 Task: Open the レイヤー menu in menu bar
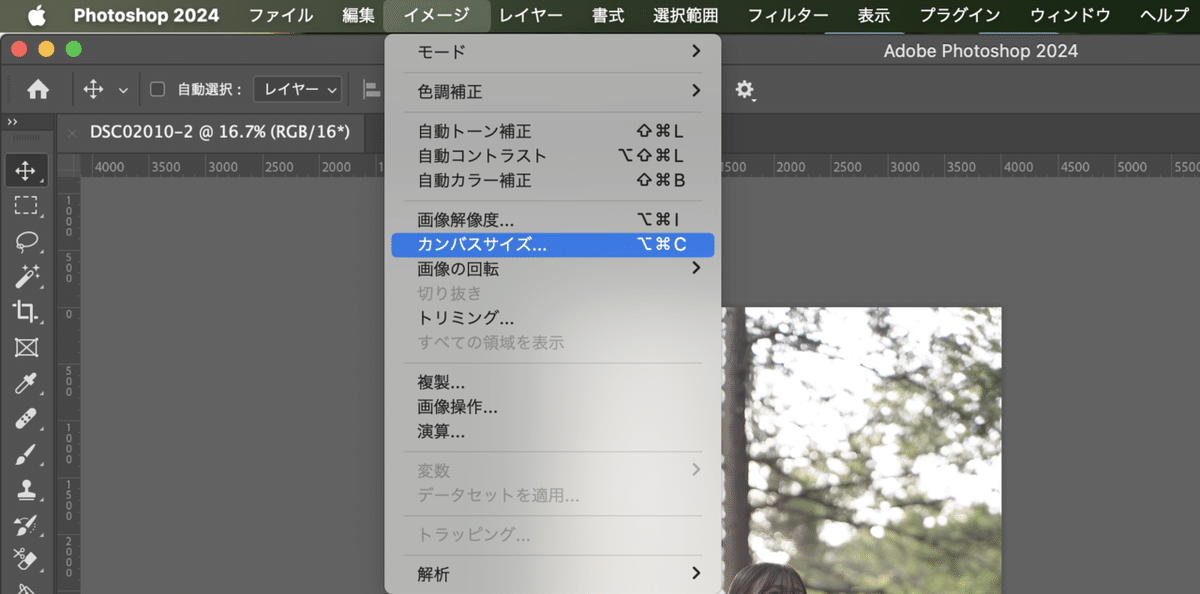click(x=530, y=15)
